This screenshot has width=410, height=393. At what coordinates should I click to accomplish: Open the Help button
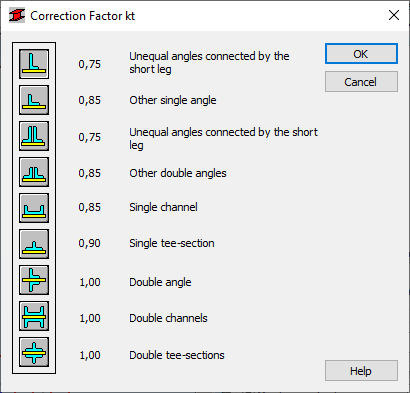pyautogui.click(x=361, y=371)
